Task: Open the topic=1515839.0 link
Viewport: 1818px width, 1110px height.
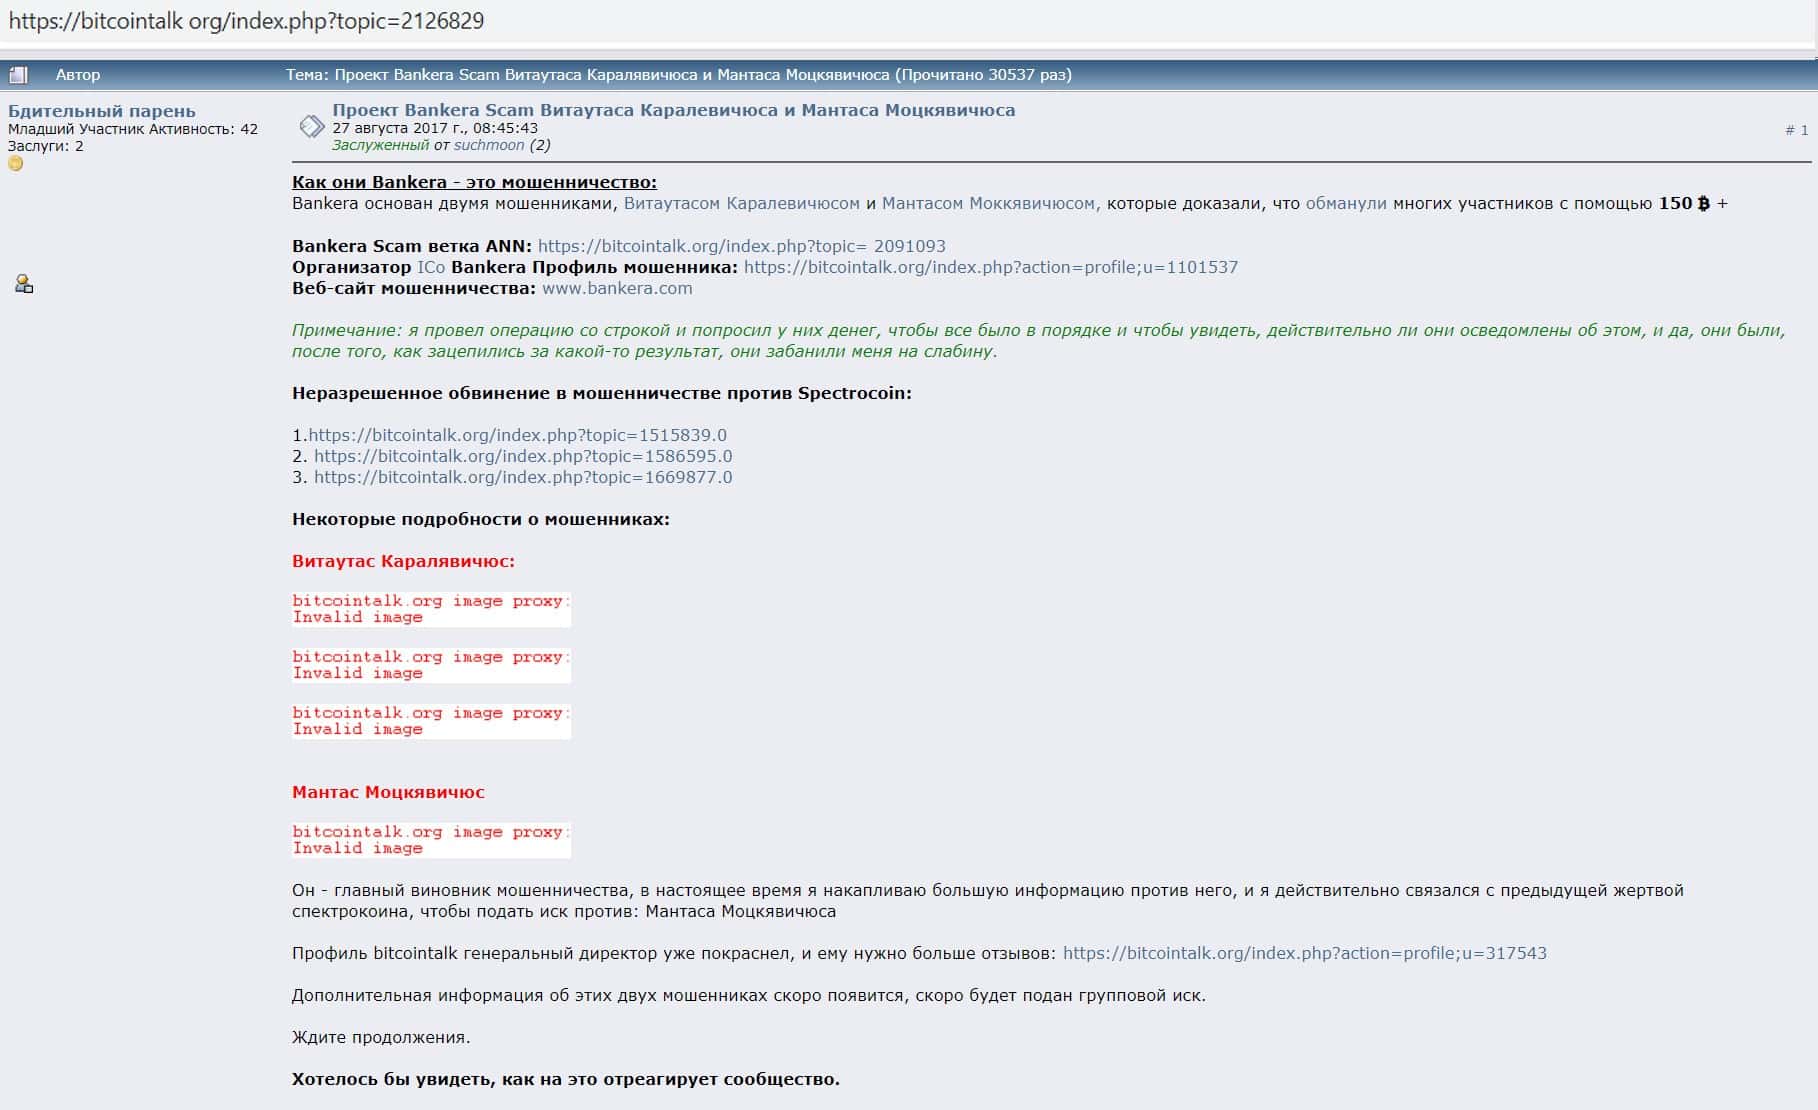Action: tap(517, 435)
